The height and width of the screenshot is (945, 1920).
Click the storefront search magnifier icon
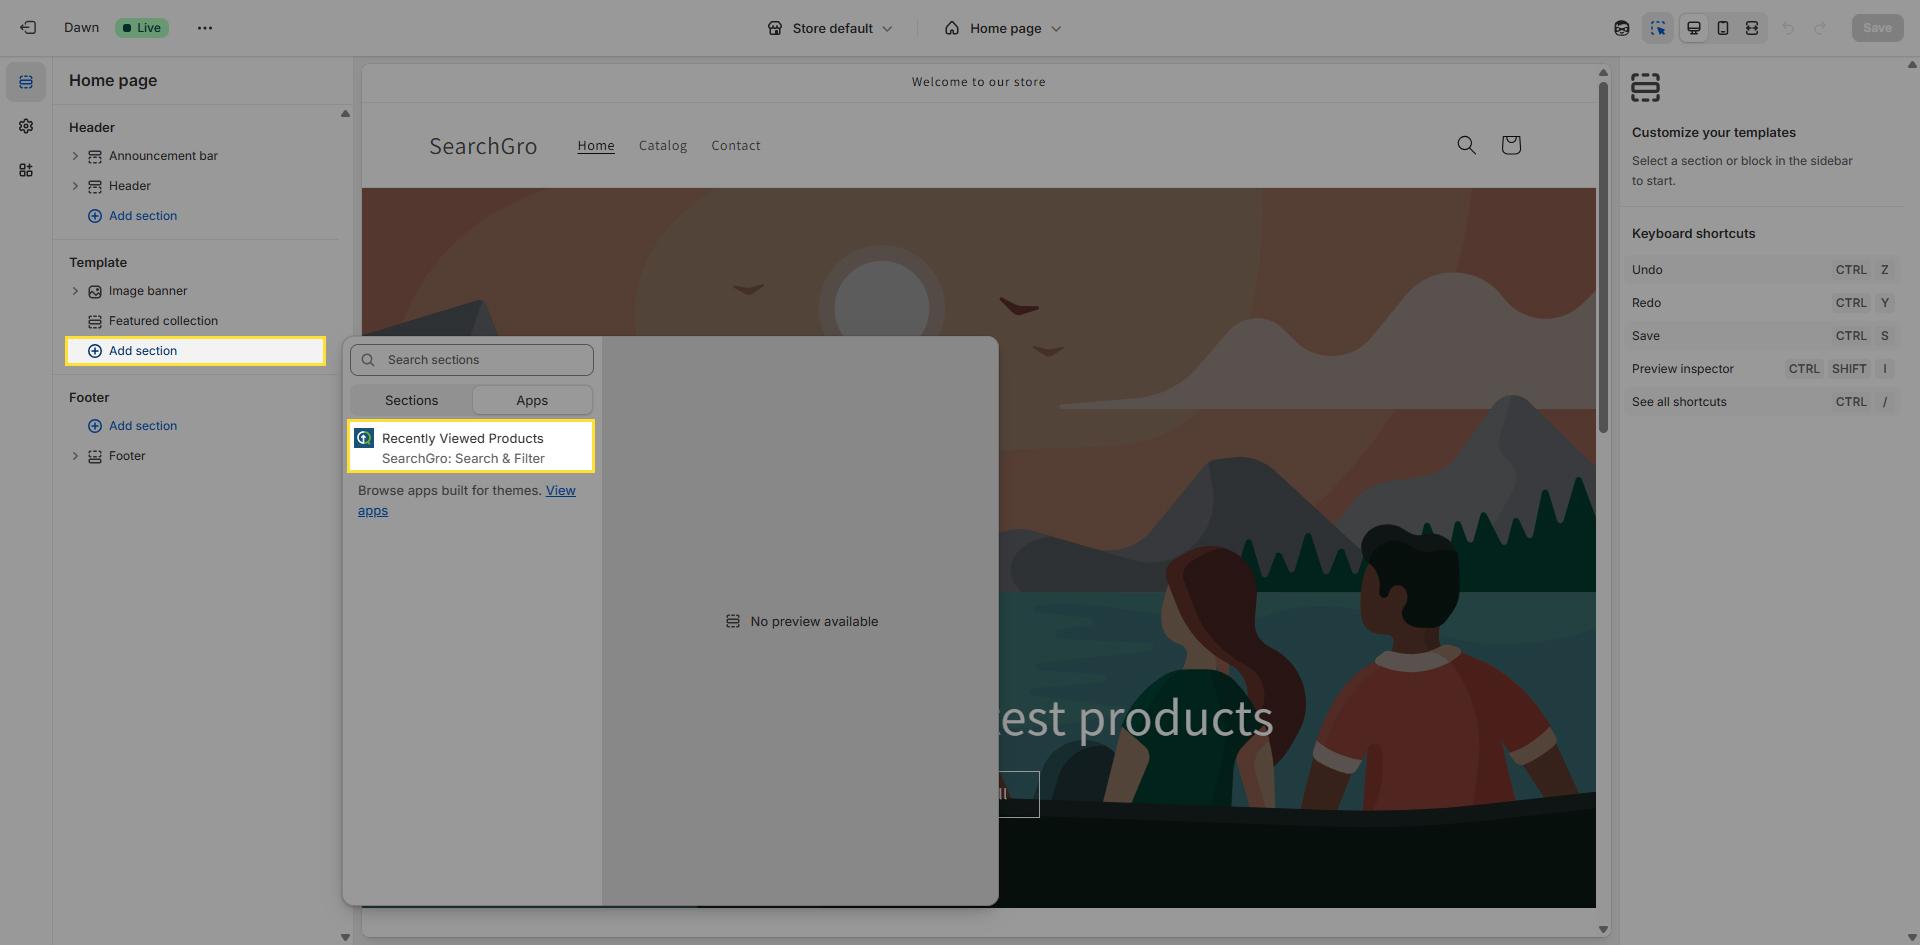[x=1466, y=145]
